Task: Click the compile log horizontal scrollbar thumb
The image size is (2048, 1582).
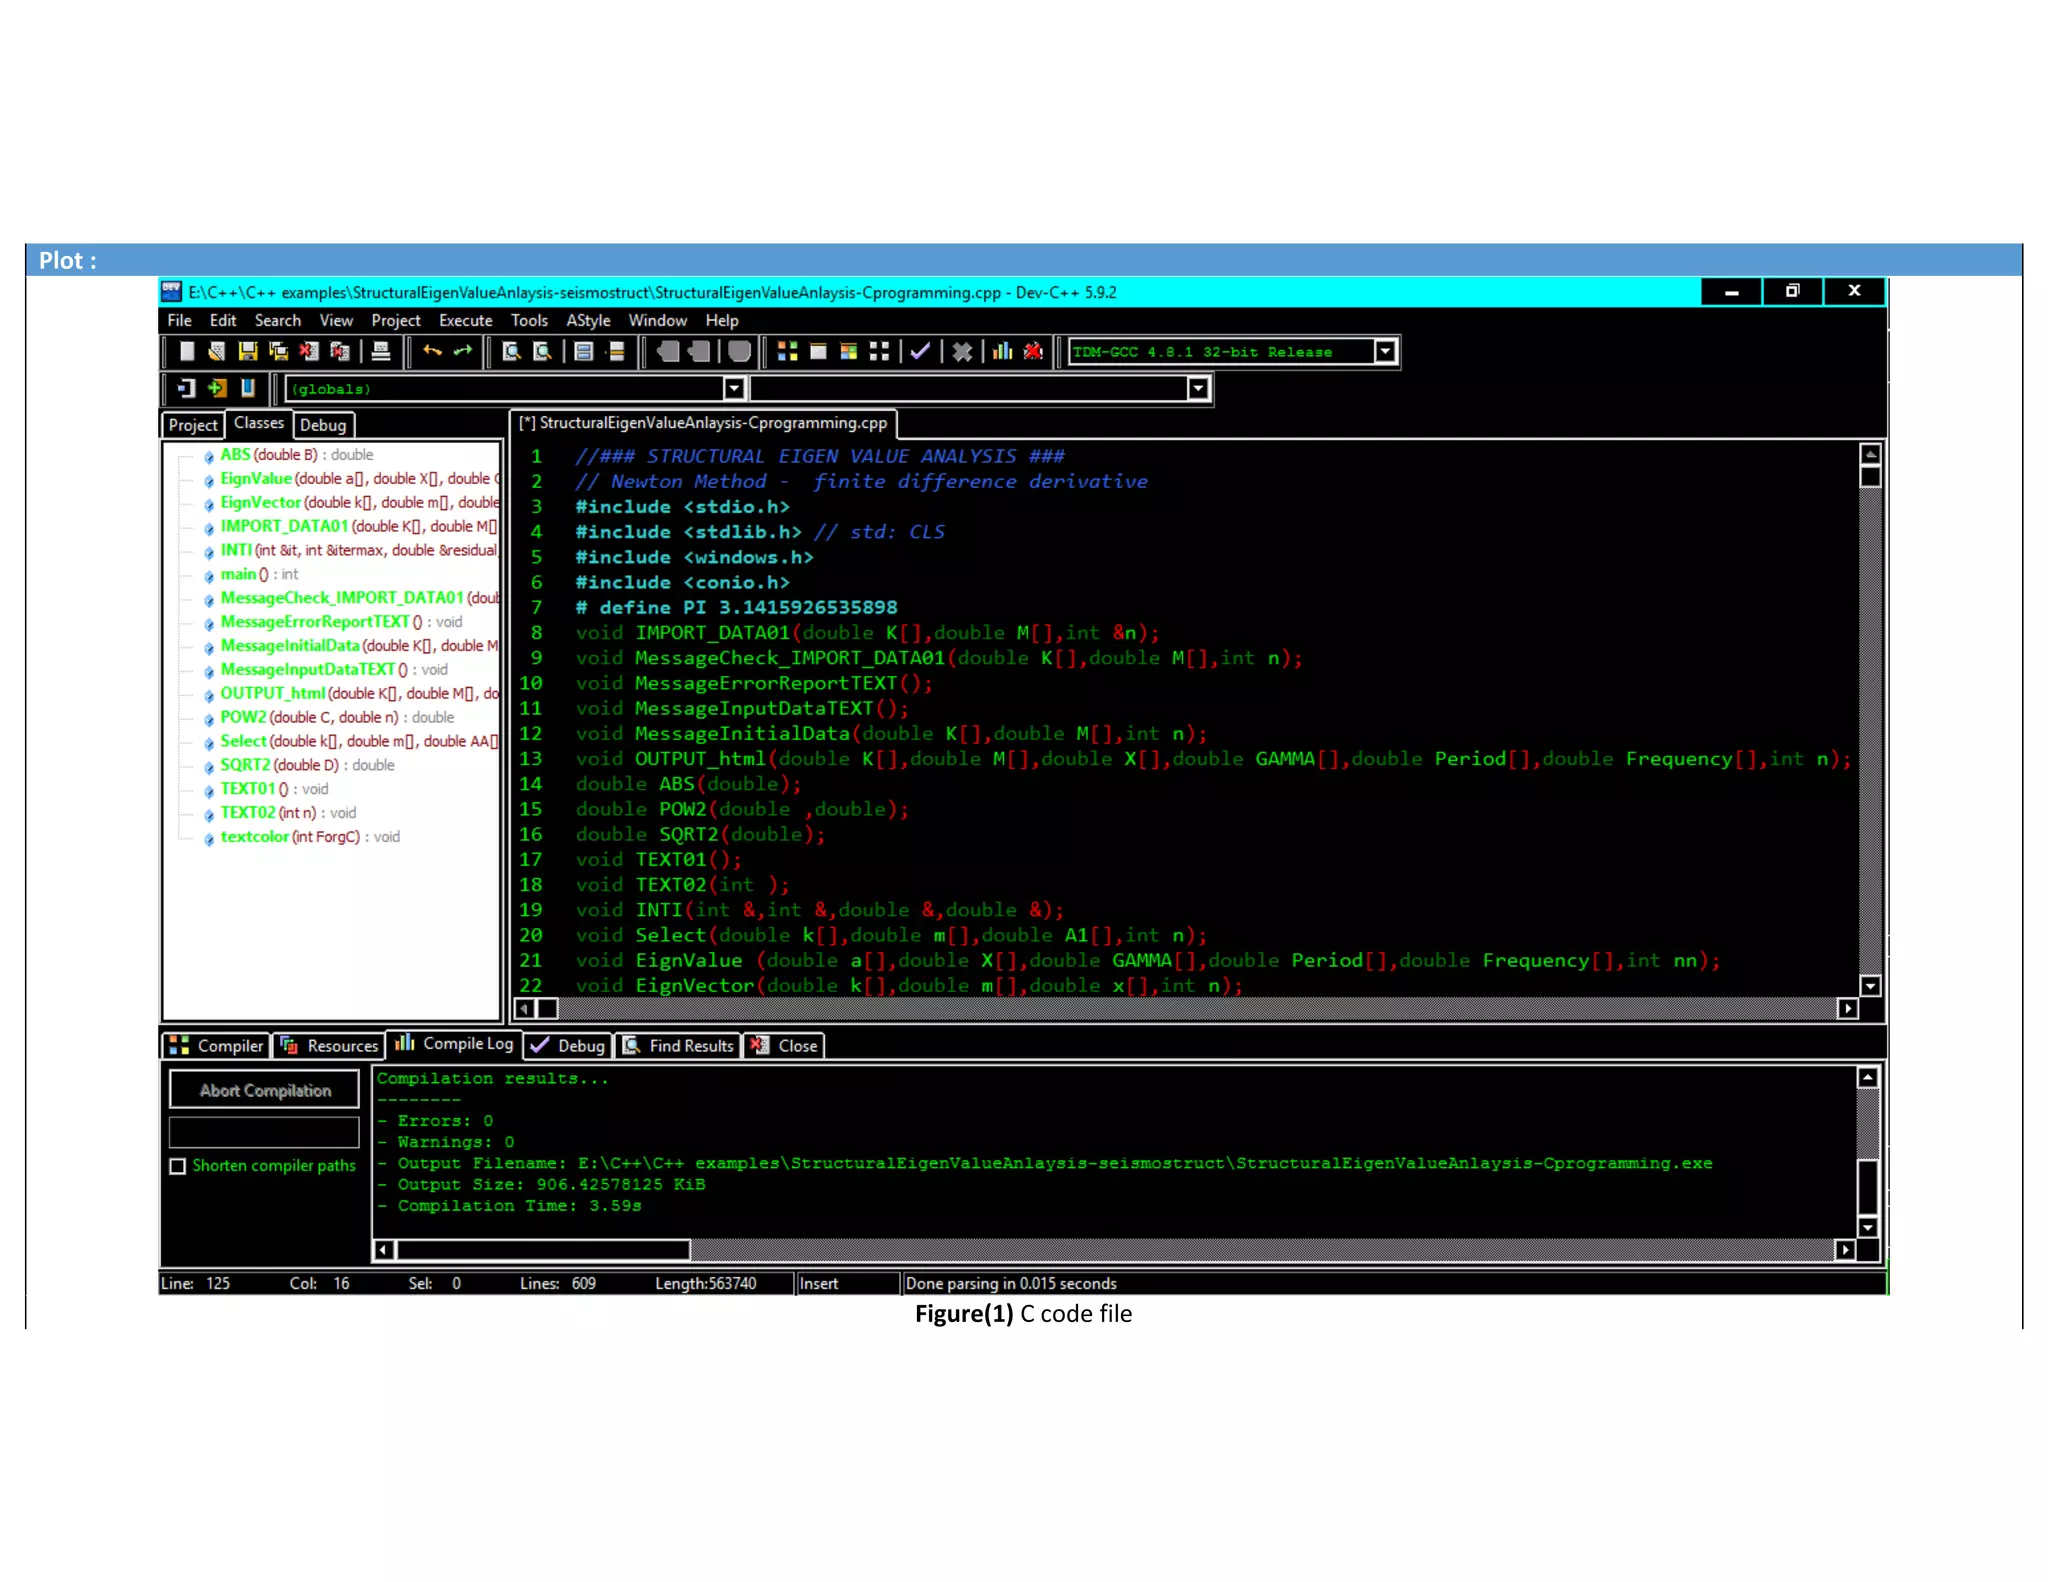Action: coord(543,1250)
